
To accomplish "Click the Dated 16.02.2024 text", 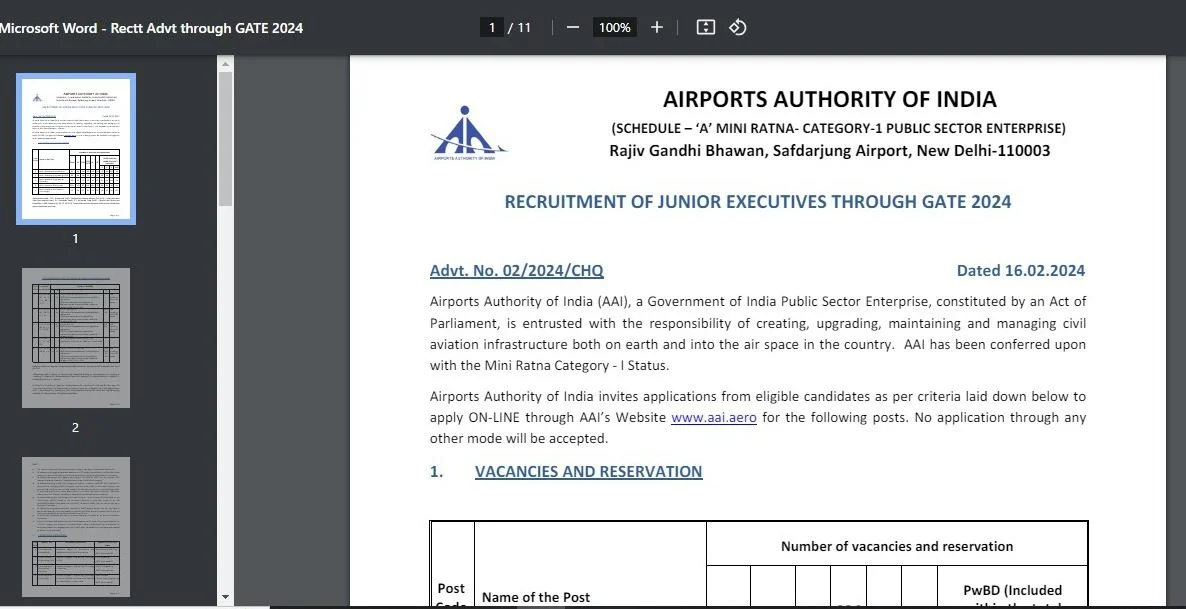I will [x=1020, y=271].
